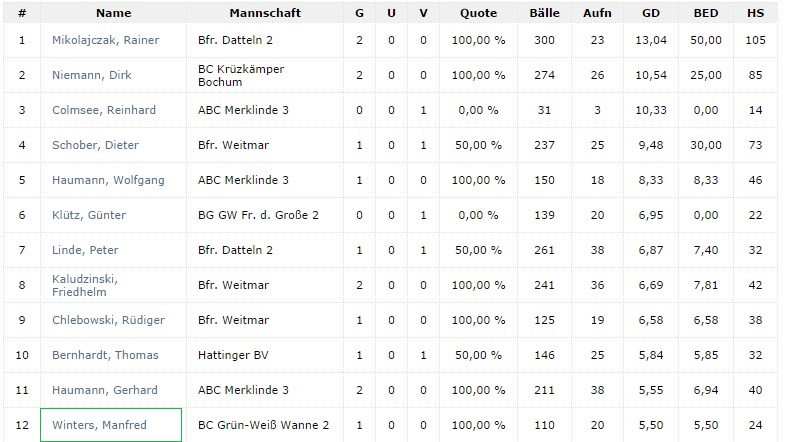Click highlighted Winters, Manfred link
The width and height of the screenshot is (785, 442).
[x=99, y=425]
